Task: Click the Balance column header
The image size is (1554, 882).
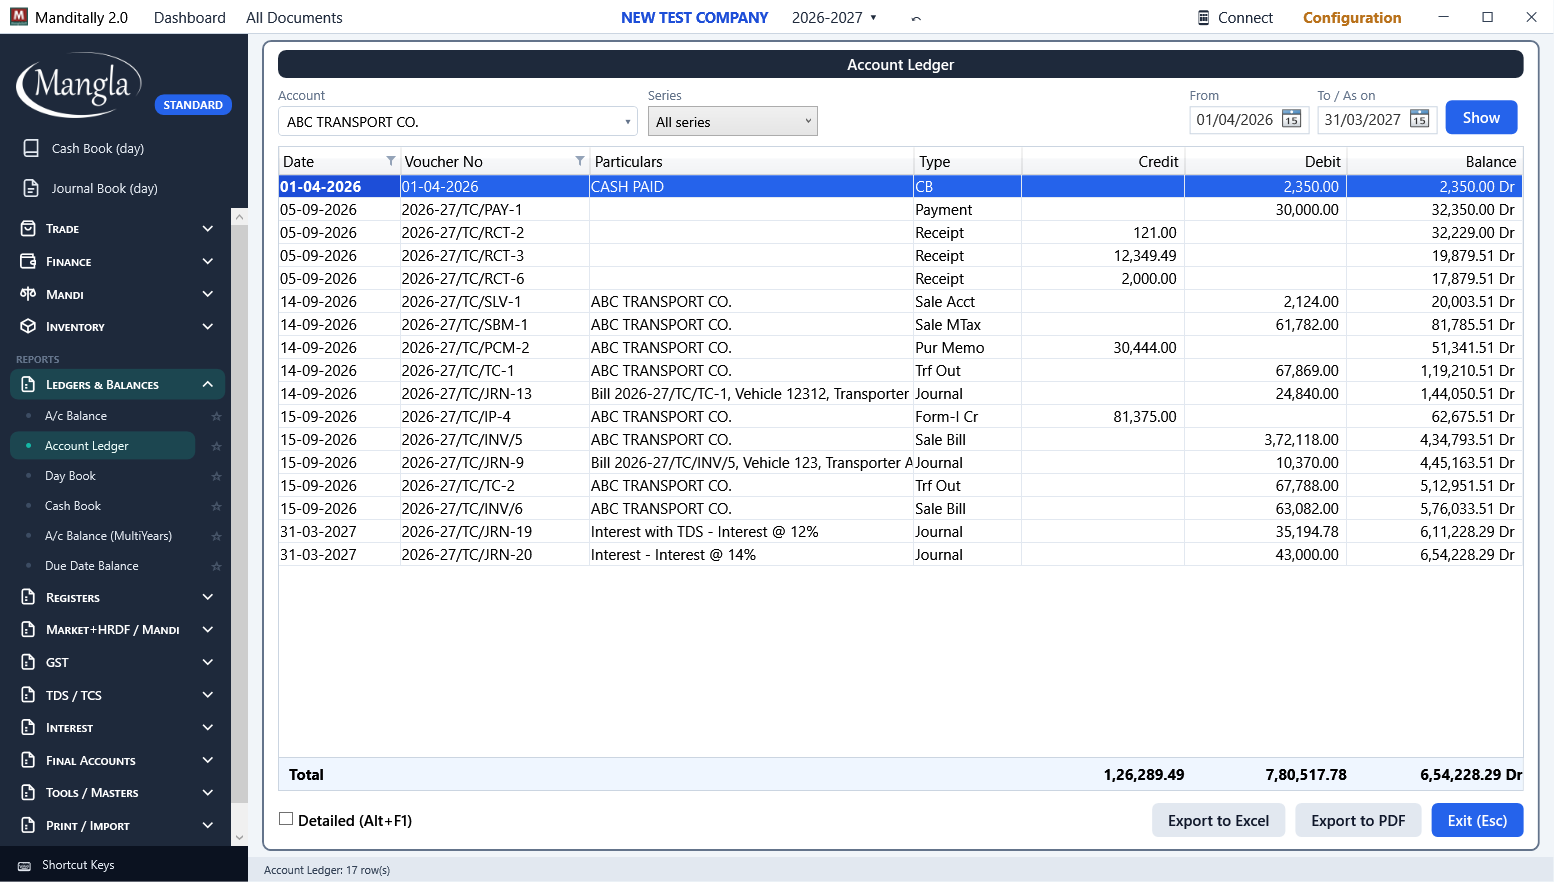Action: (x=1434, y=161)
